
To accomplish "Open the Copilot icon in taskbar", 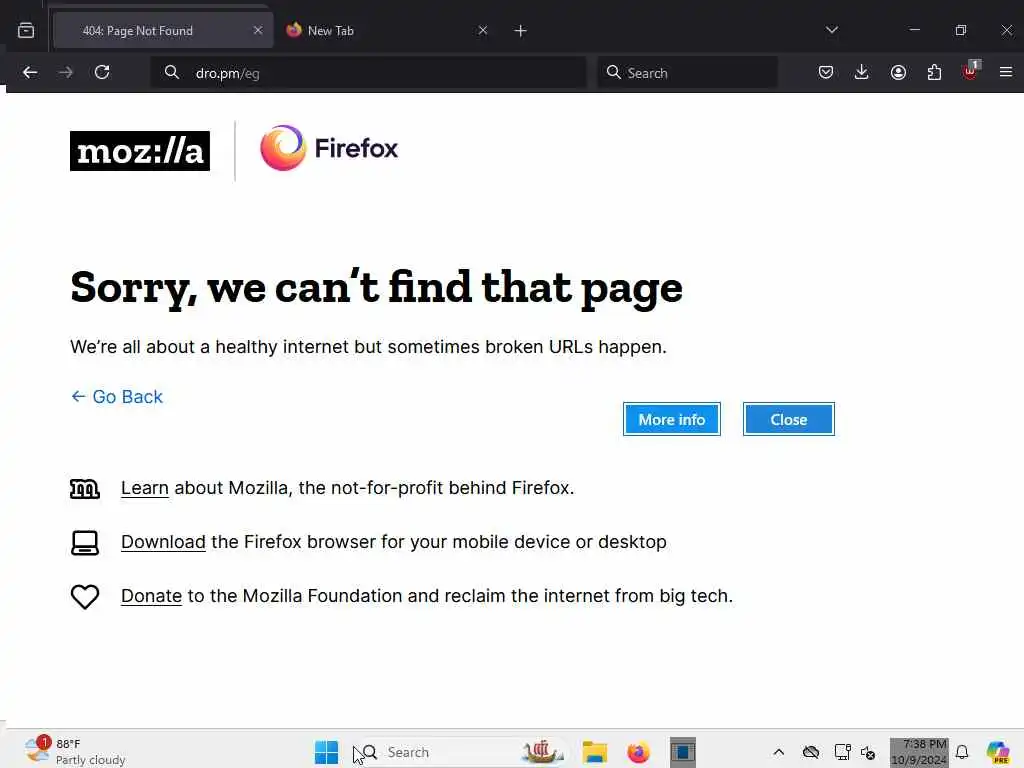I will [998, 752].
